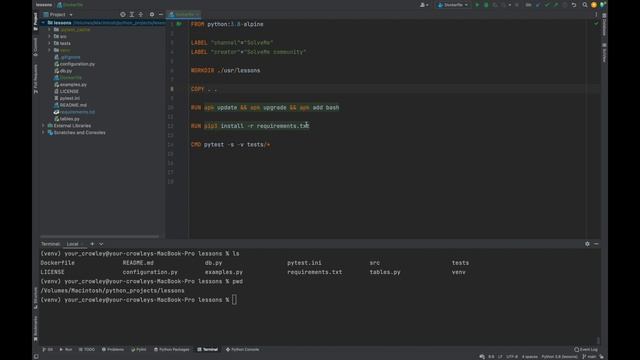Click the Python 3.8 interpreter status widget
Screen dimensions: 640x360
pyautogui.click(x=559, y=357)
